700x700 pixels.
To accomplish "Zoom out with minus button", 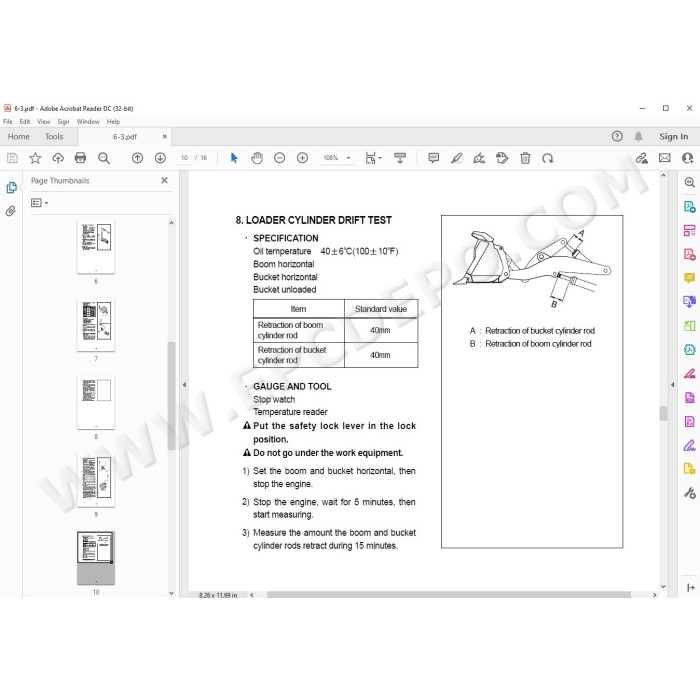I will coord(279,158).
